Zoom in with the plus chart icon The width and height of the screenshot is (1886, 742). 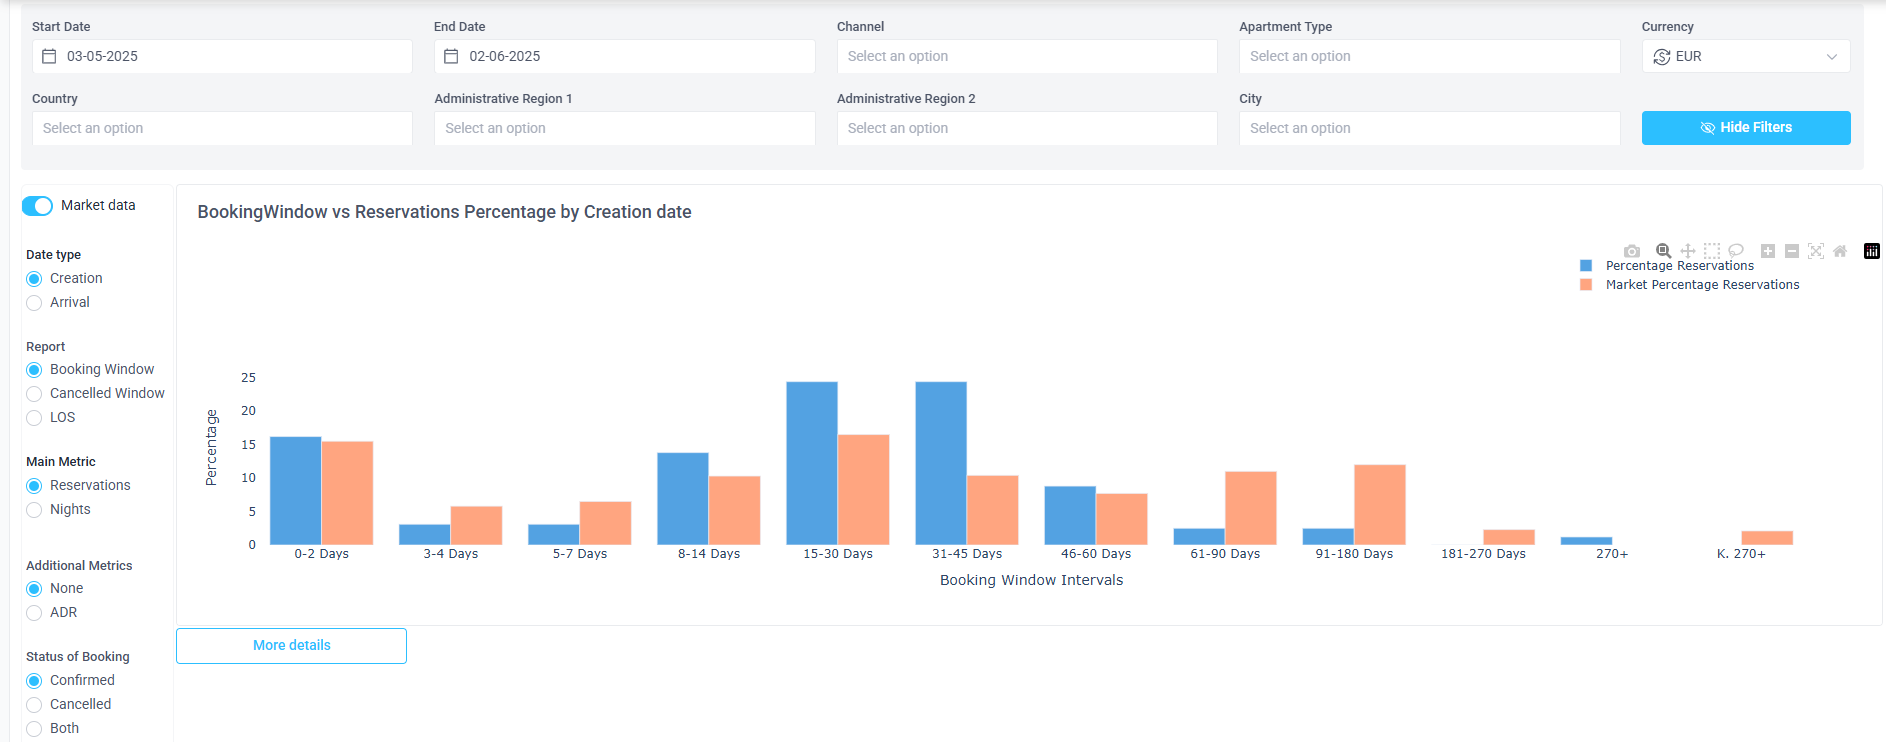point(1768,251)
